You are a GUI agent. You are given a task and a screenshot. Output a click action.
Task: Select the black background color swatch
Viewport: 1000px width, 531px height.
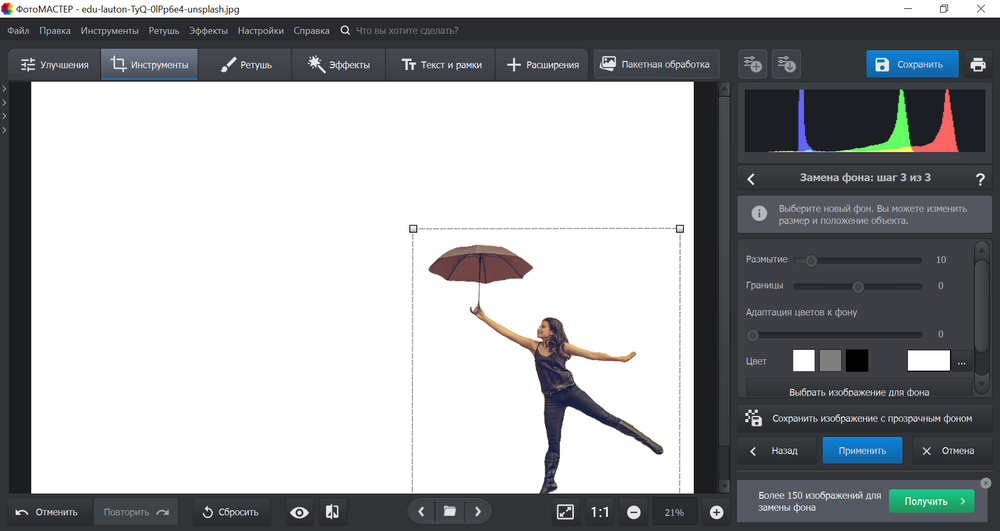(857, 361)
